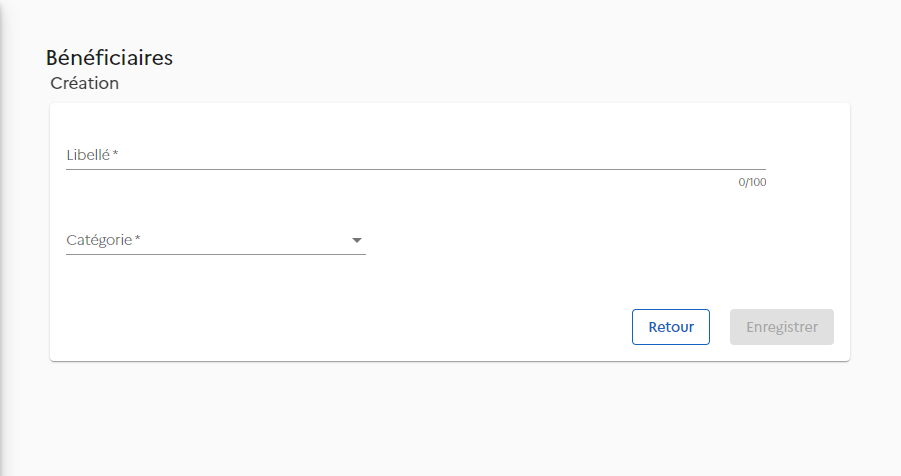Select the Catégorie label text
Viewport: 901px width, 476px height.
tap(99, 240)
